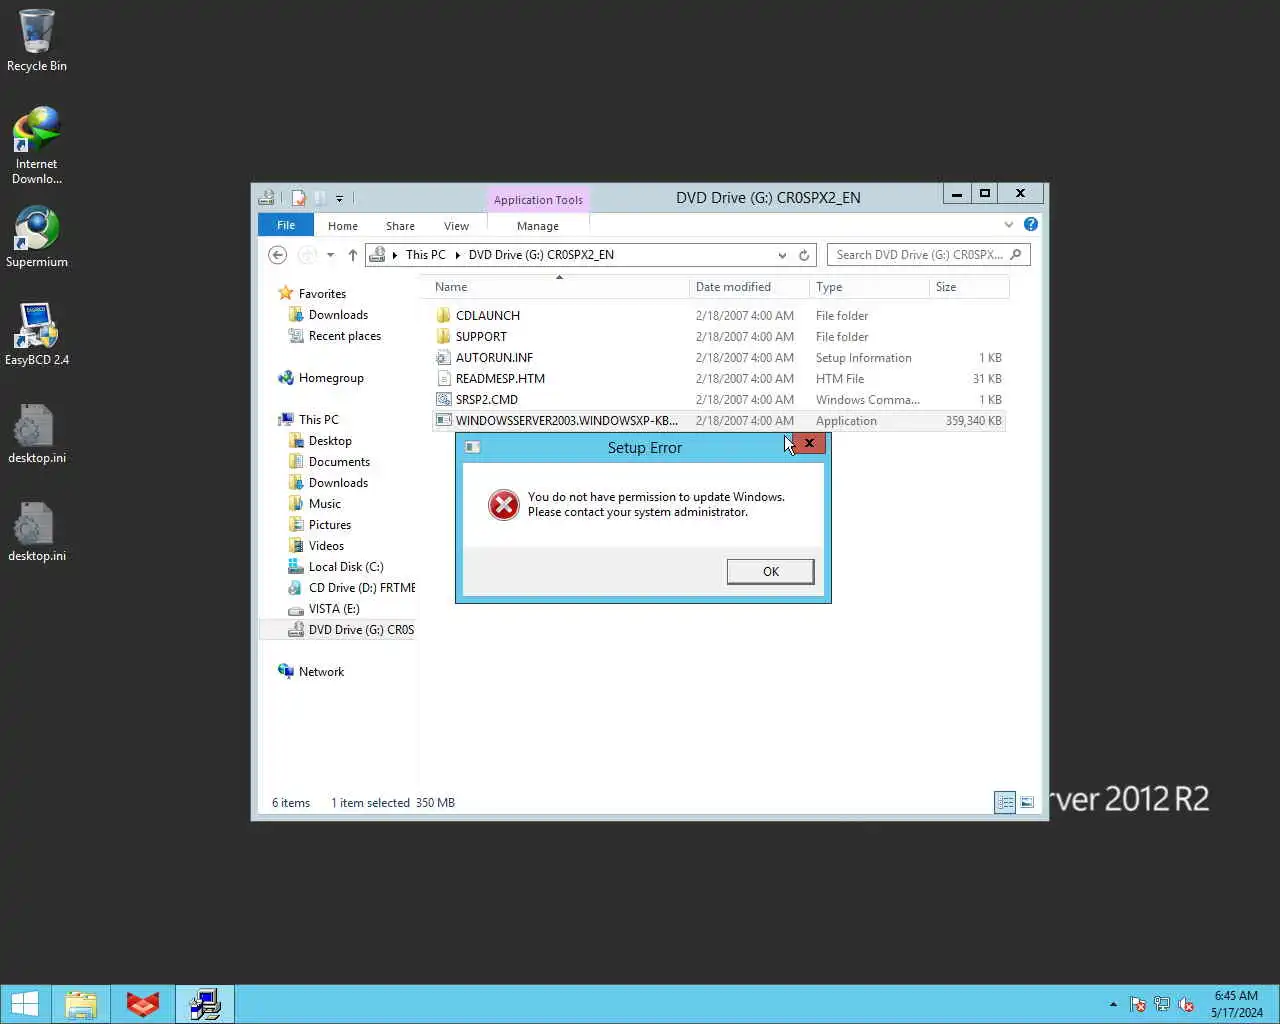Select the WINDOWSSERVER2003.WINDOWSXP-KB application file
1280x1024 pixels.
[718, 421]
